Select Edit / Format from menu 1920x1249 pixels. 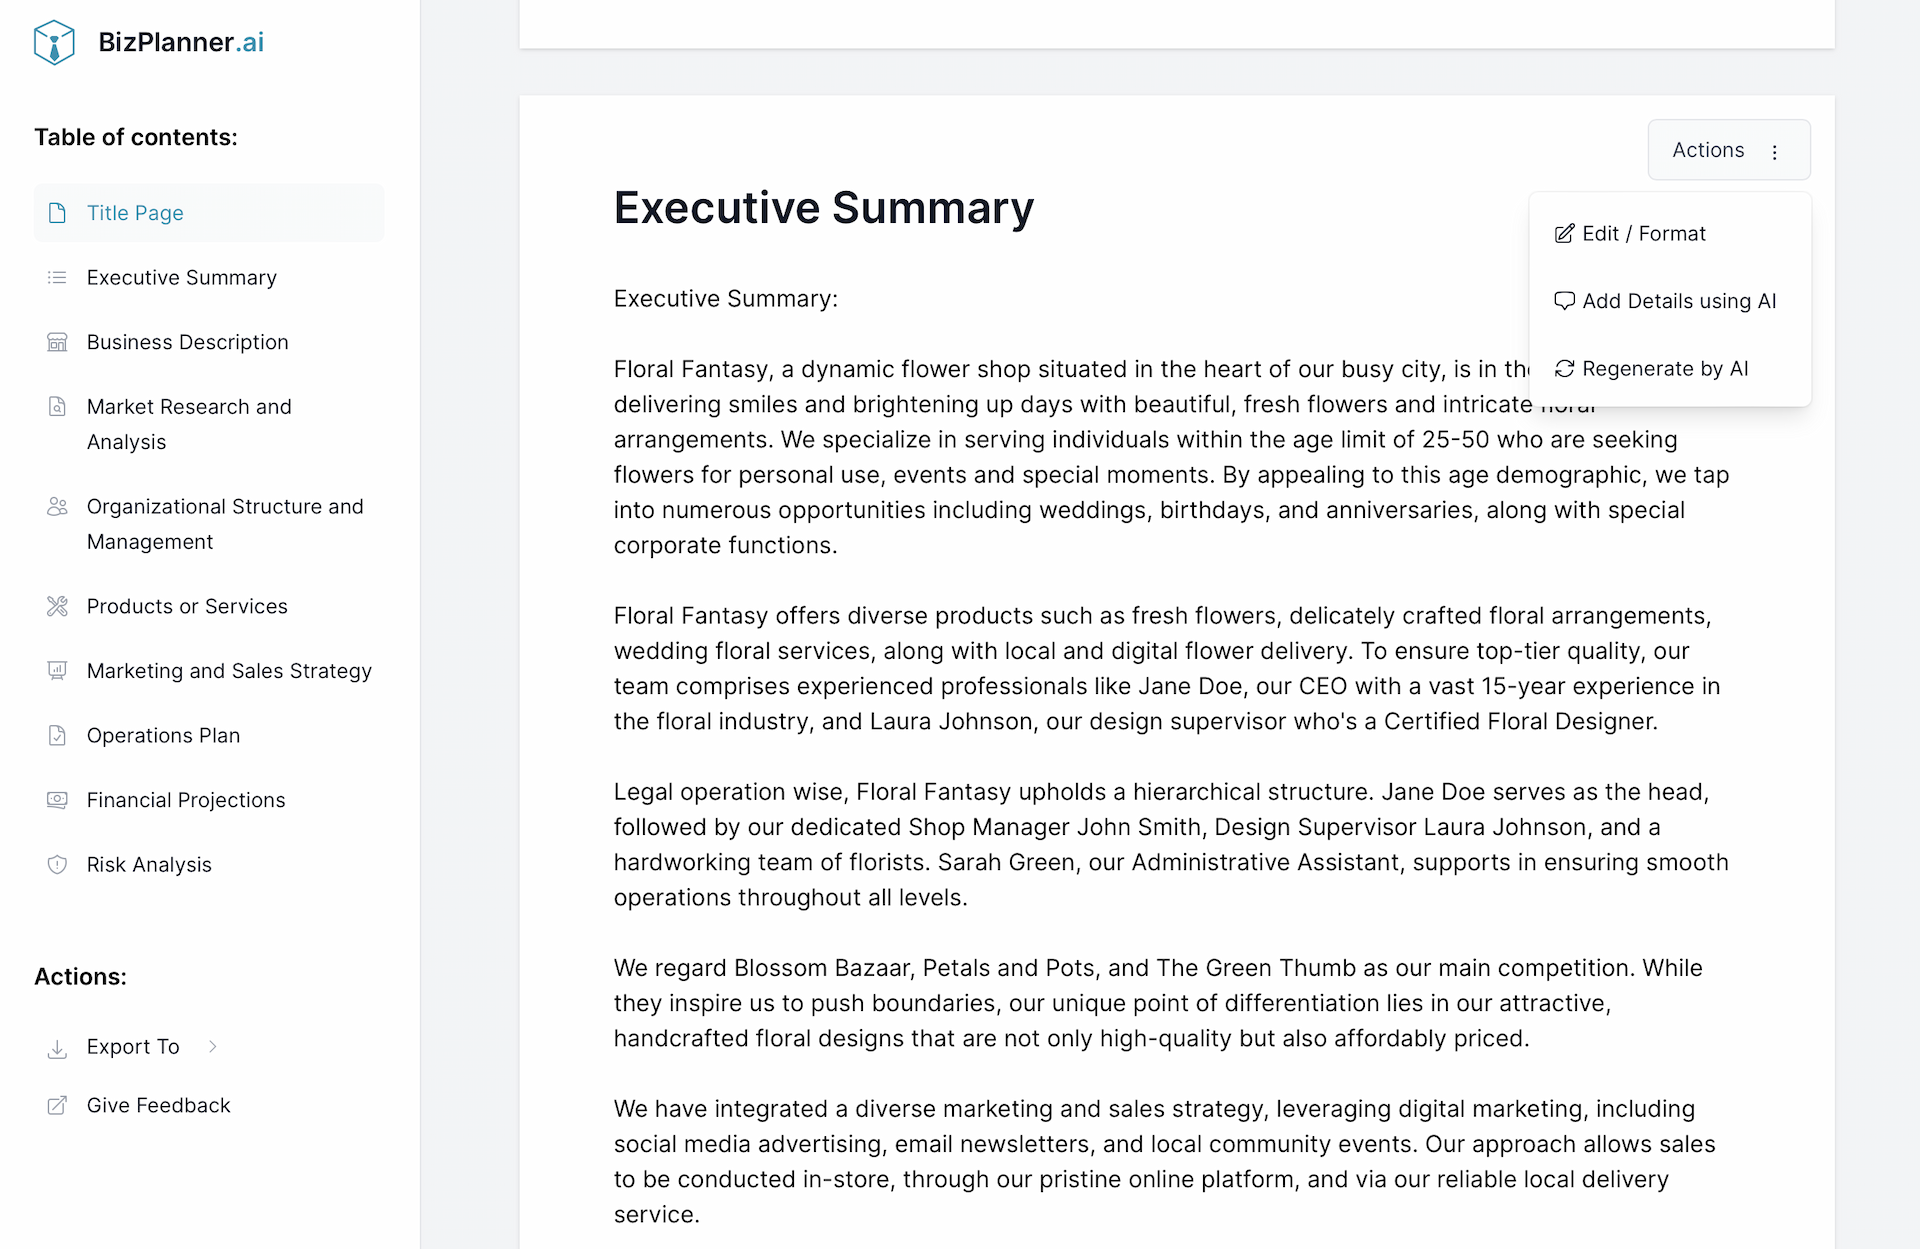tap(1644, 234)
